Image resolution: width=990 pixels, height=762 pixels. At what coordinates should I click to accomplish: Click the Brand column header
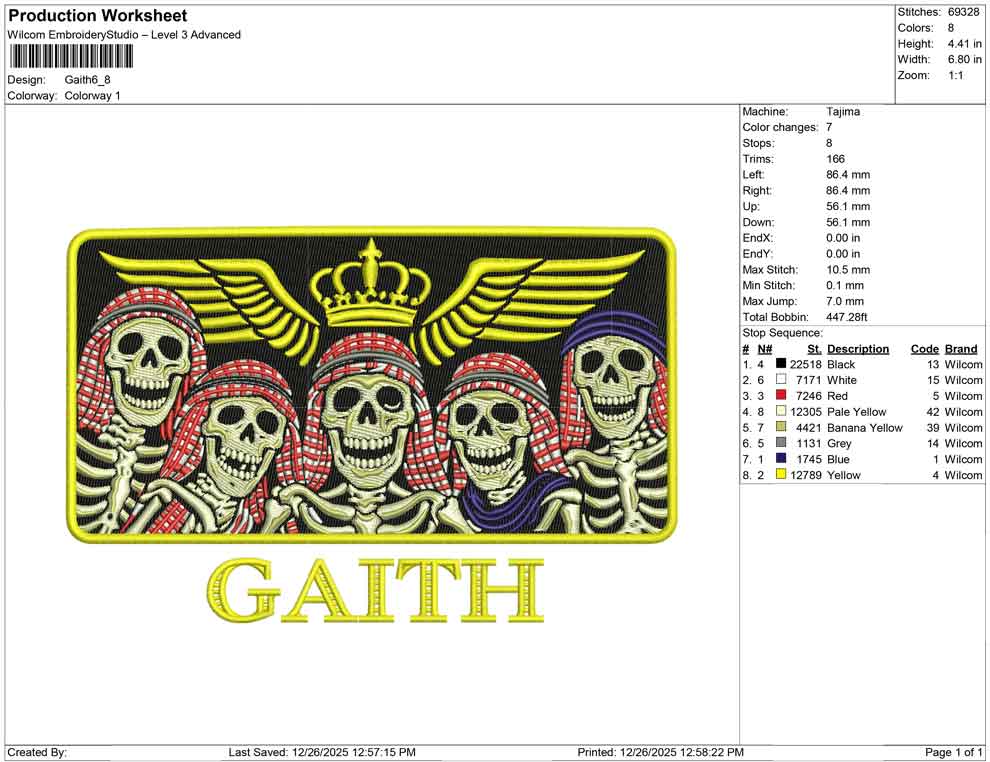coord(960,348)
